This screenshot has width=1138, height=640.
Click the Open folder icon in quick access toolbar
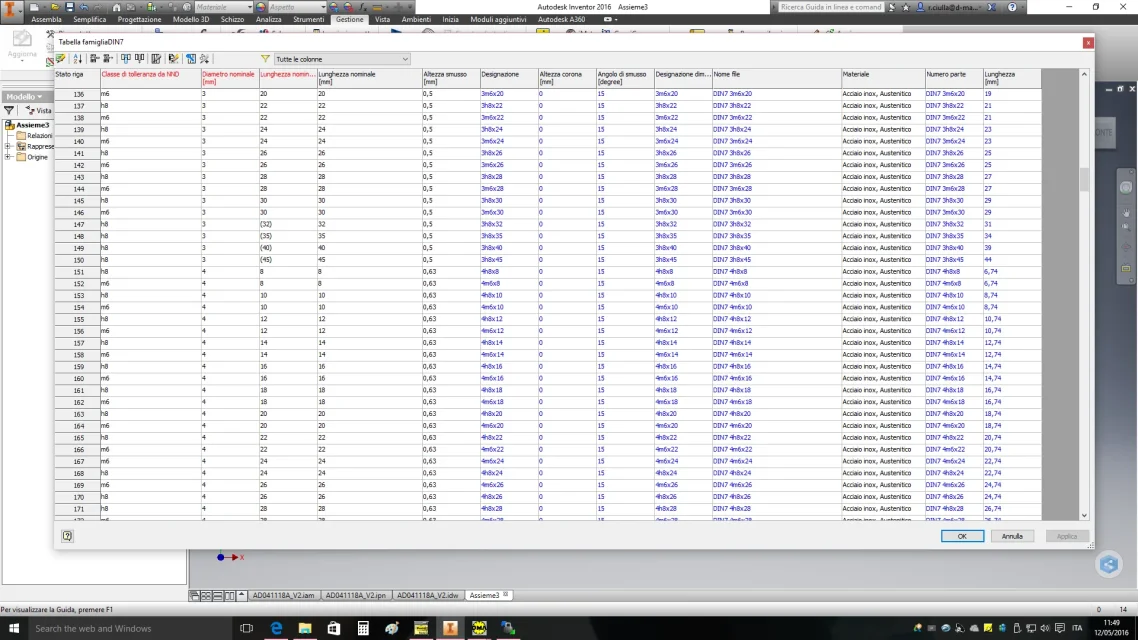(54, 7)
